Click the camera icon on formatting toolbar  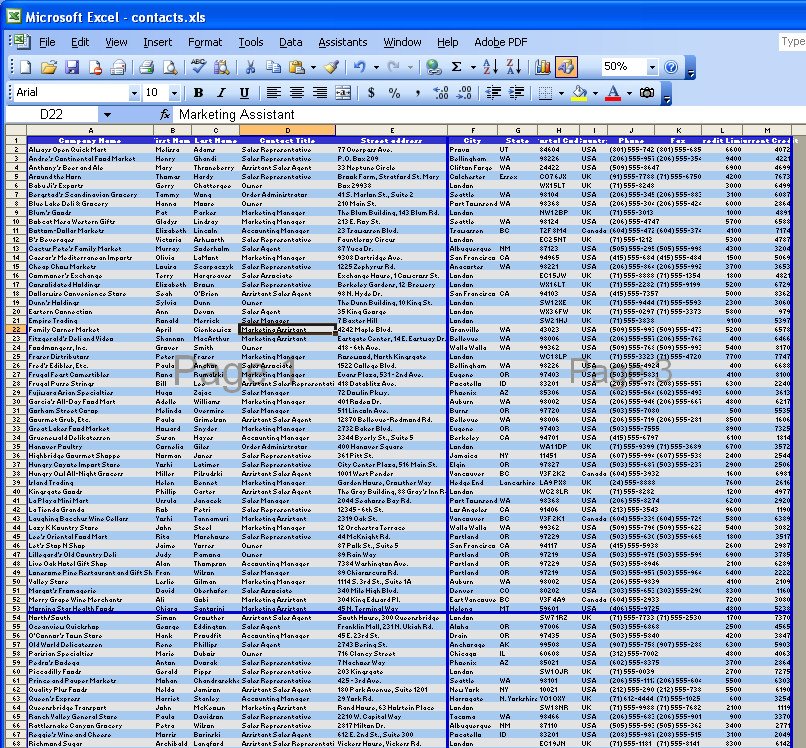coord(647,93)
